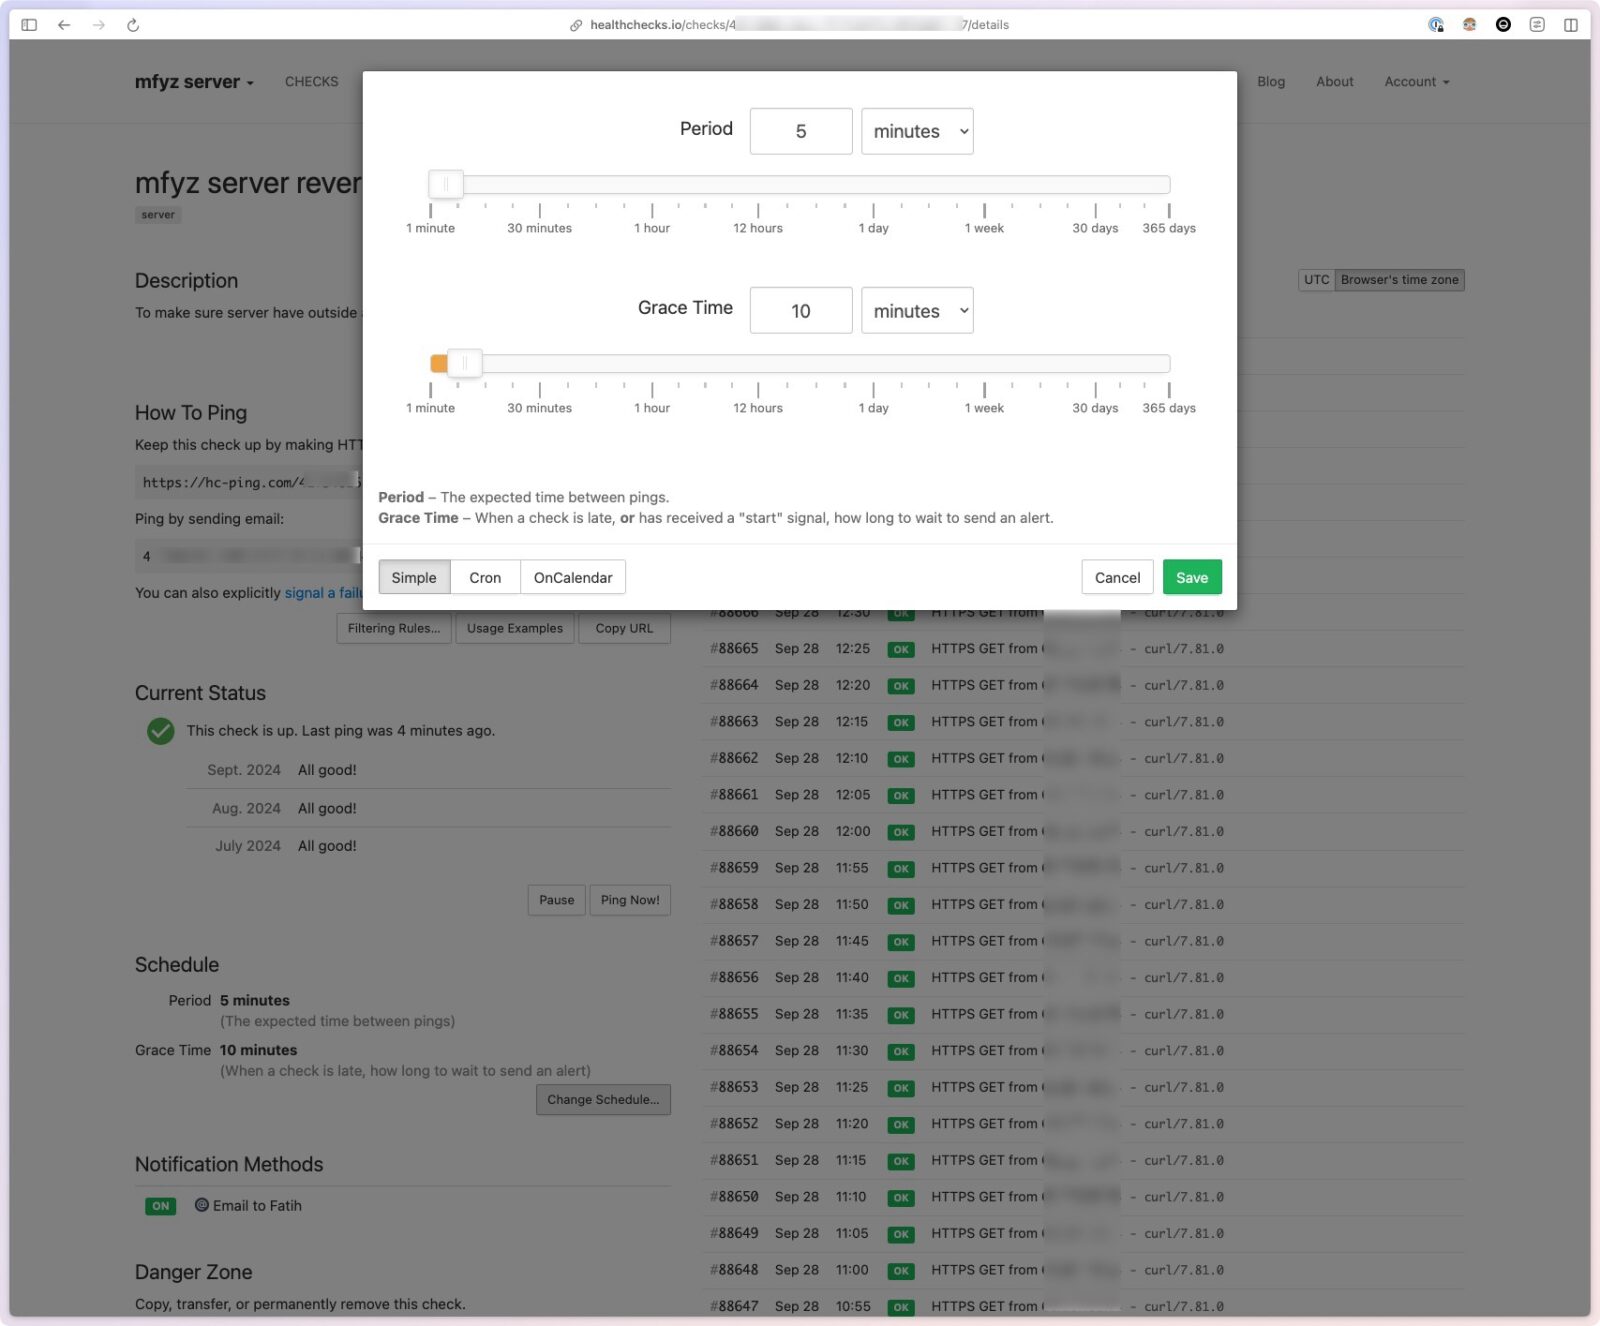Select the Simple schedule mode

(x=414, y=577)
